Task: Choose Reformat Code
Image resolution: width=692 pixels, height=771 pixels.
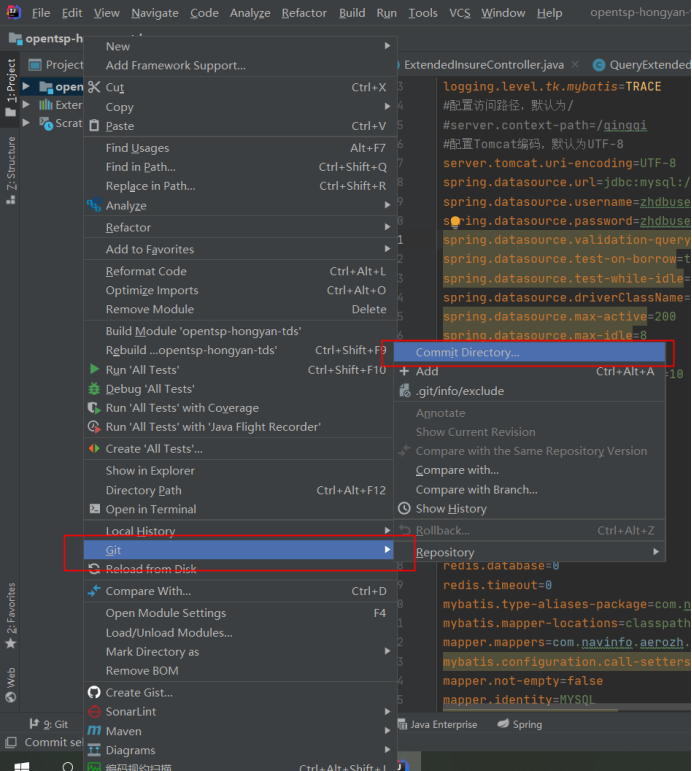Action: (240, 271)
